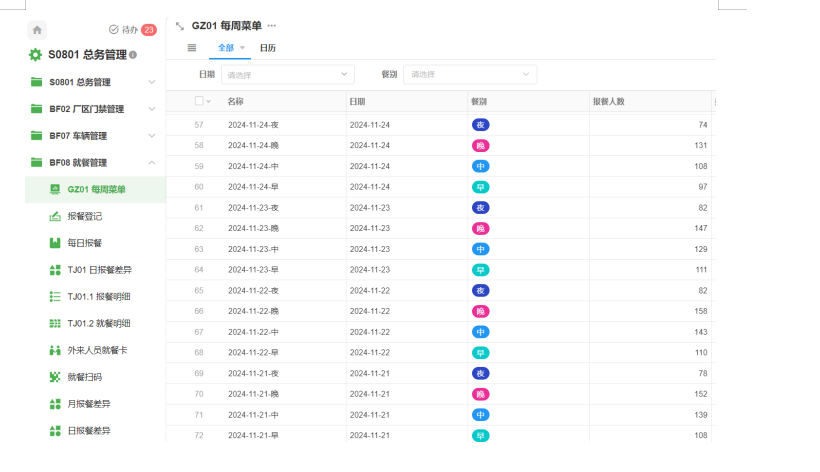Click the green gear icon beside S0801 总务管理

coord(36,55)
